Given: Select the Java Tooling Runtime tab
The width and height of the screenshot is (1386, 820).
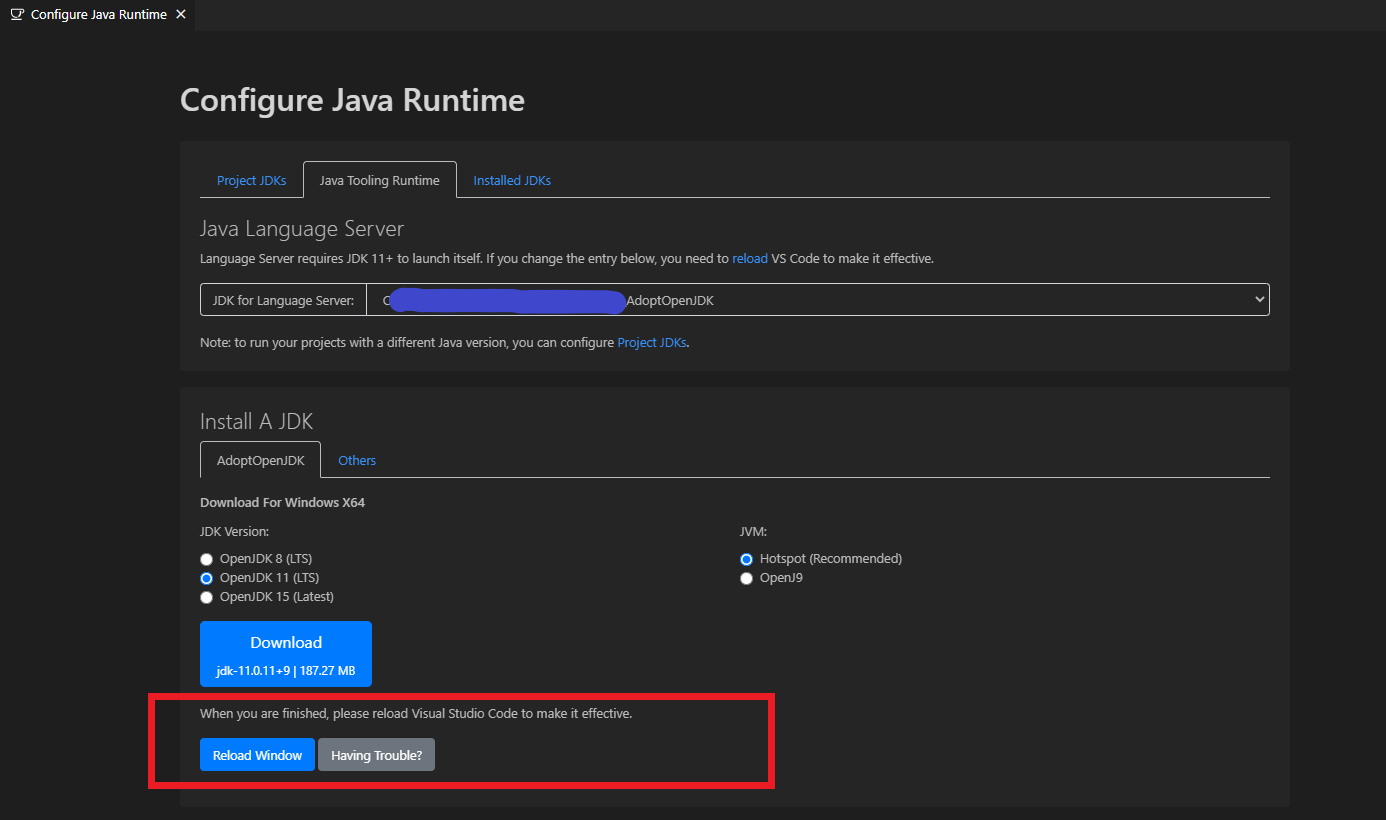Looking at the screenshot, I should pos(379,181).
